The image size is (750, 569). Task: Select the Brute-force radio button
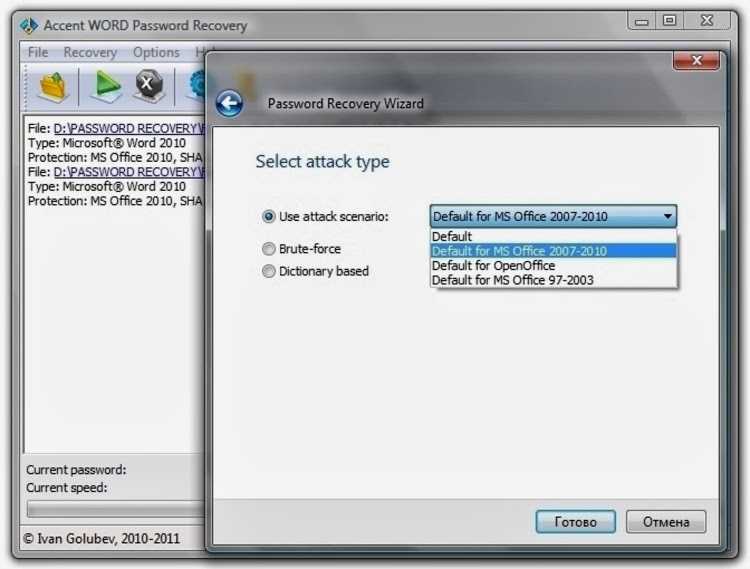(269, 249)
